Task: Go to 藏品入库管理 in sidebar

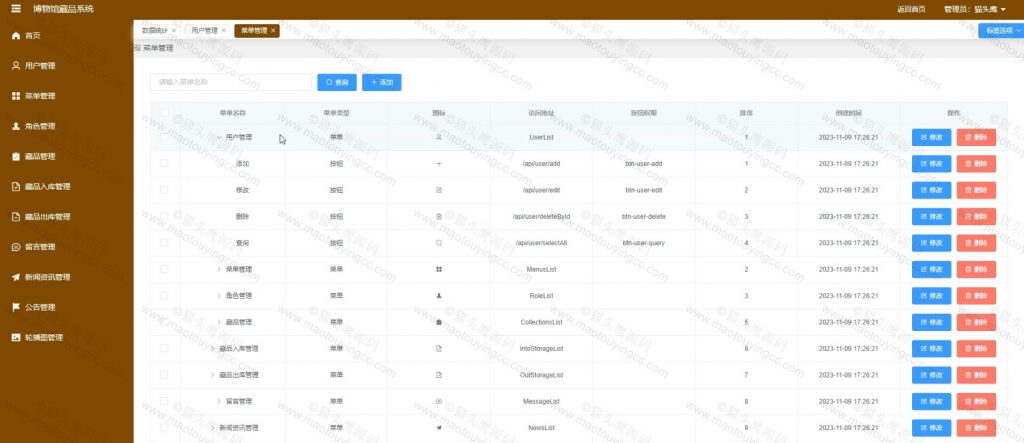Action: click(47, 187)
